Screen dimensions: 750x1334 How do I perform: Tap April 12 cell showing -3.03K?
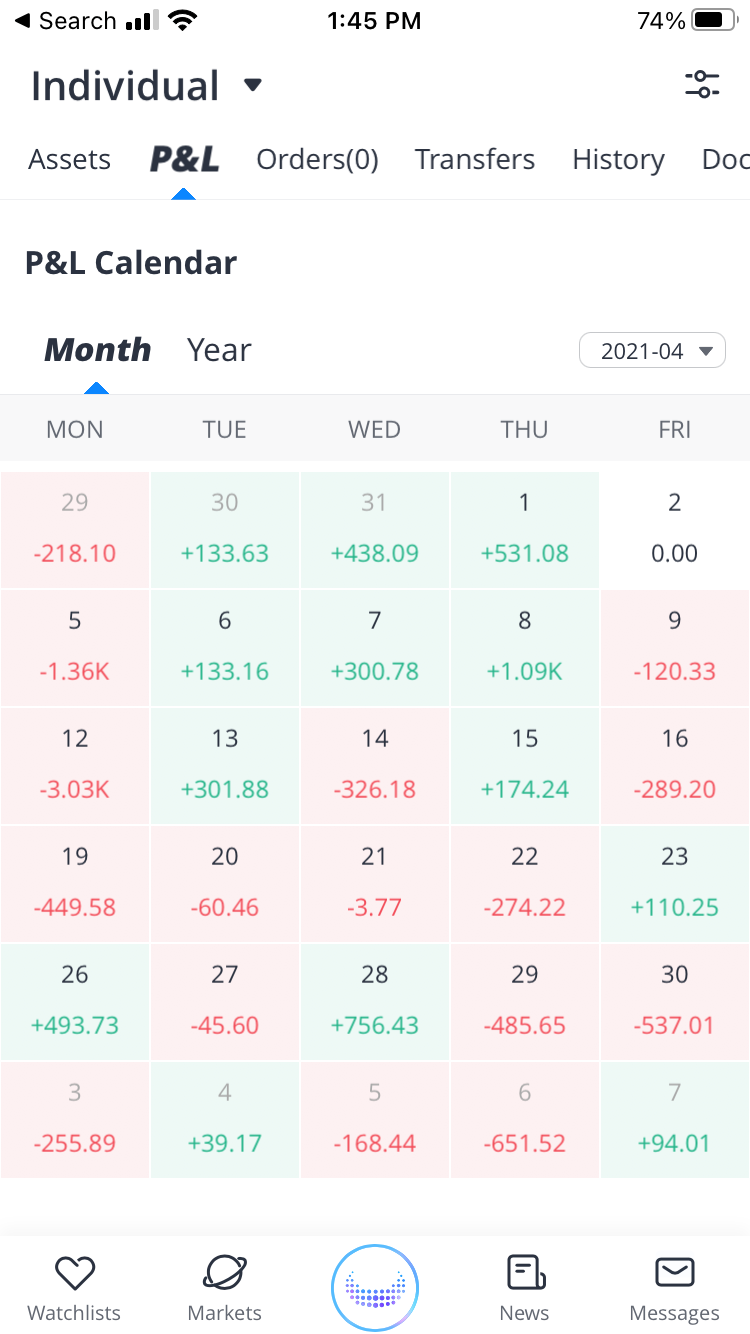75,766
